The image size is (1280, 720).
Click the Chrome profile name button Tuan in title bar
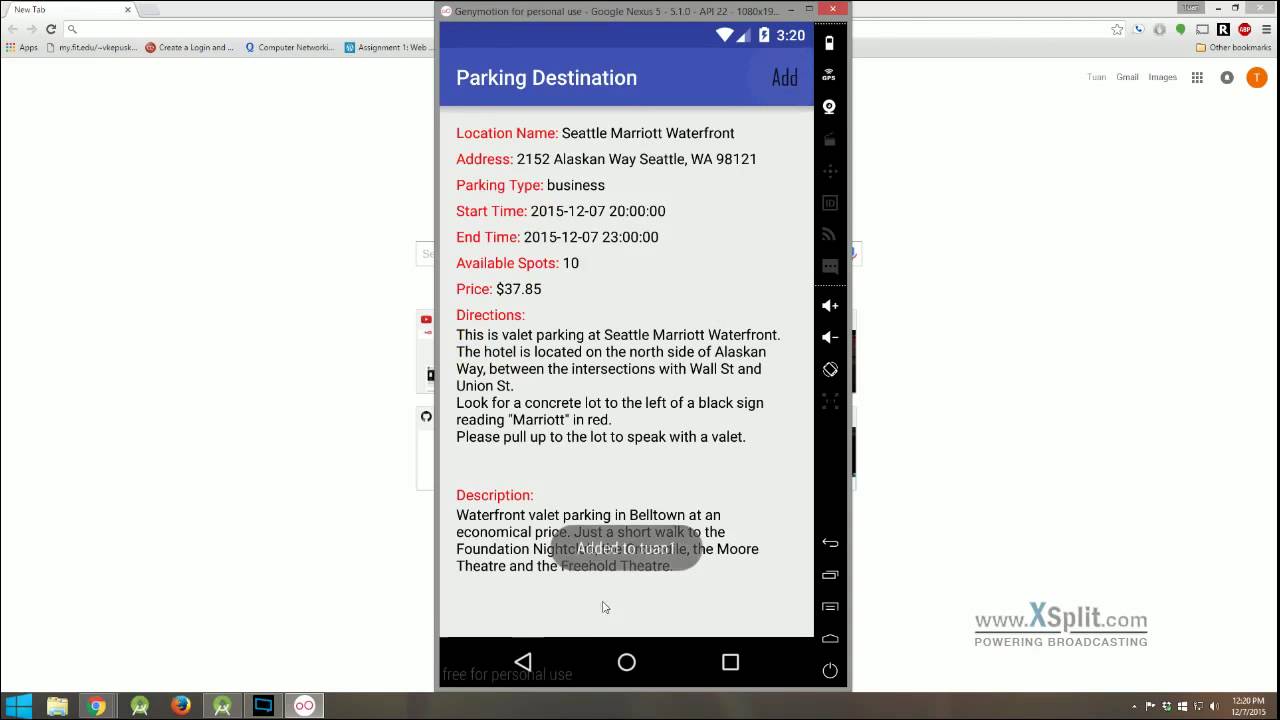1189,8
